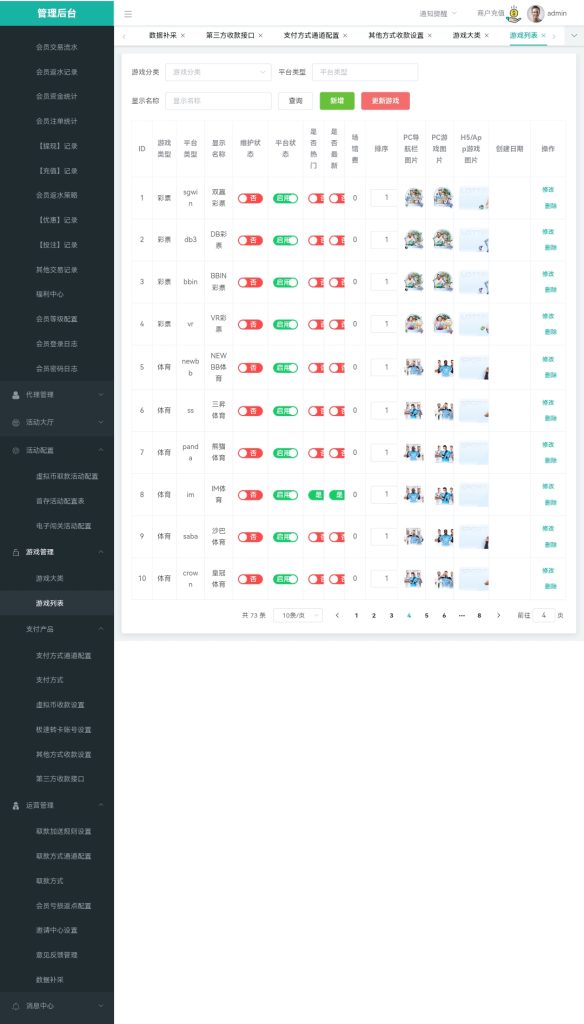
Task: Go to page 8 in pagination
Action: point(479,616)
